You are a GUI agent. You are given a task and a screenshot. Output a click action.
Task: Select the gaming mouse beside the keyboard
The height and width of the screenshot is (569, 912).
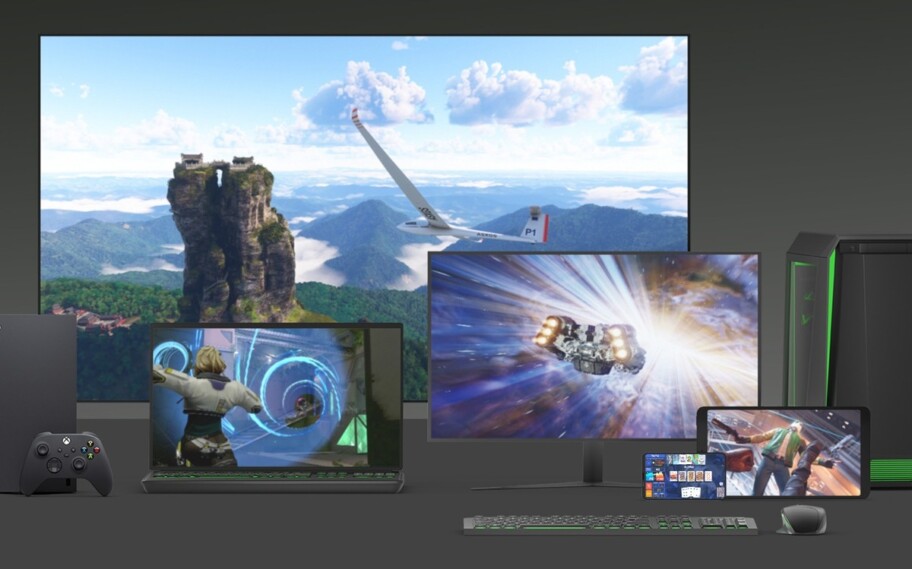point(802,519)
